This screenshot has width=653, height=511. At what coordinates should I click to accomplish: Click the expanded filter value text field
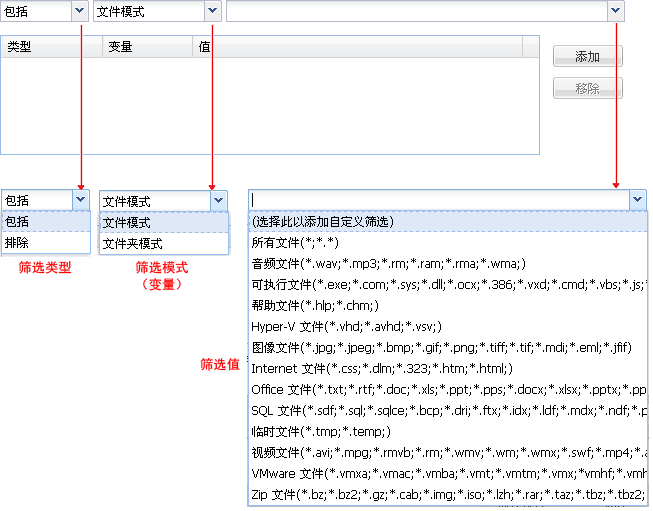[x=439, y=200]
